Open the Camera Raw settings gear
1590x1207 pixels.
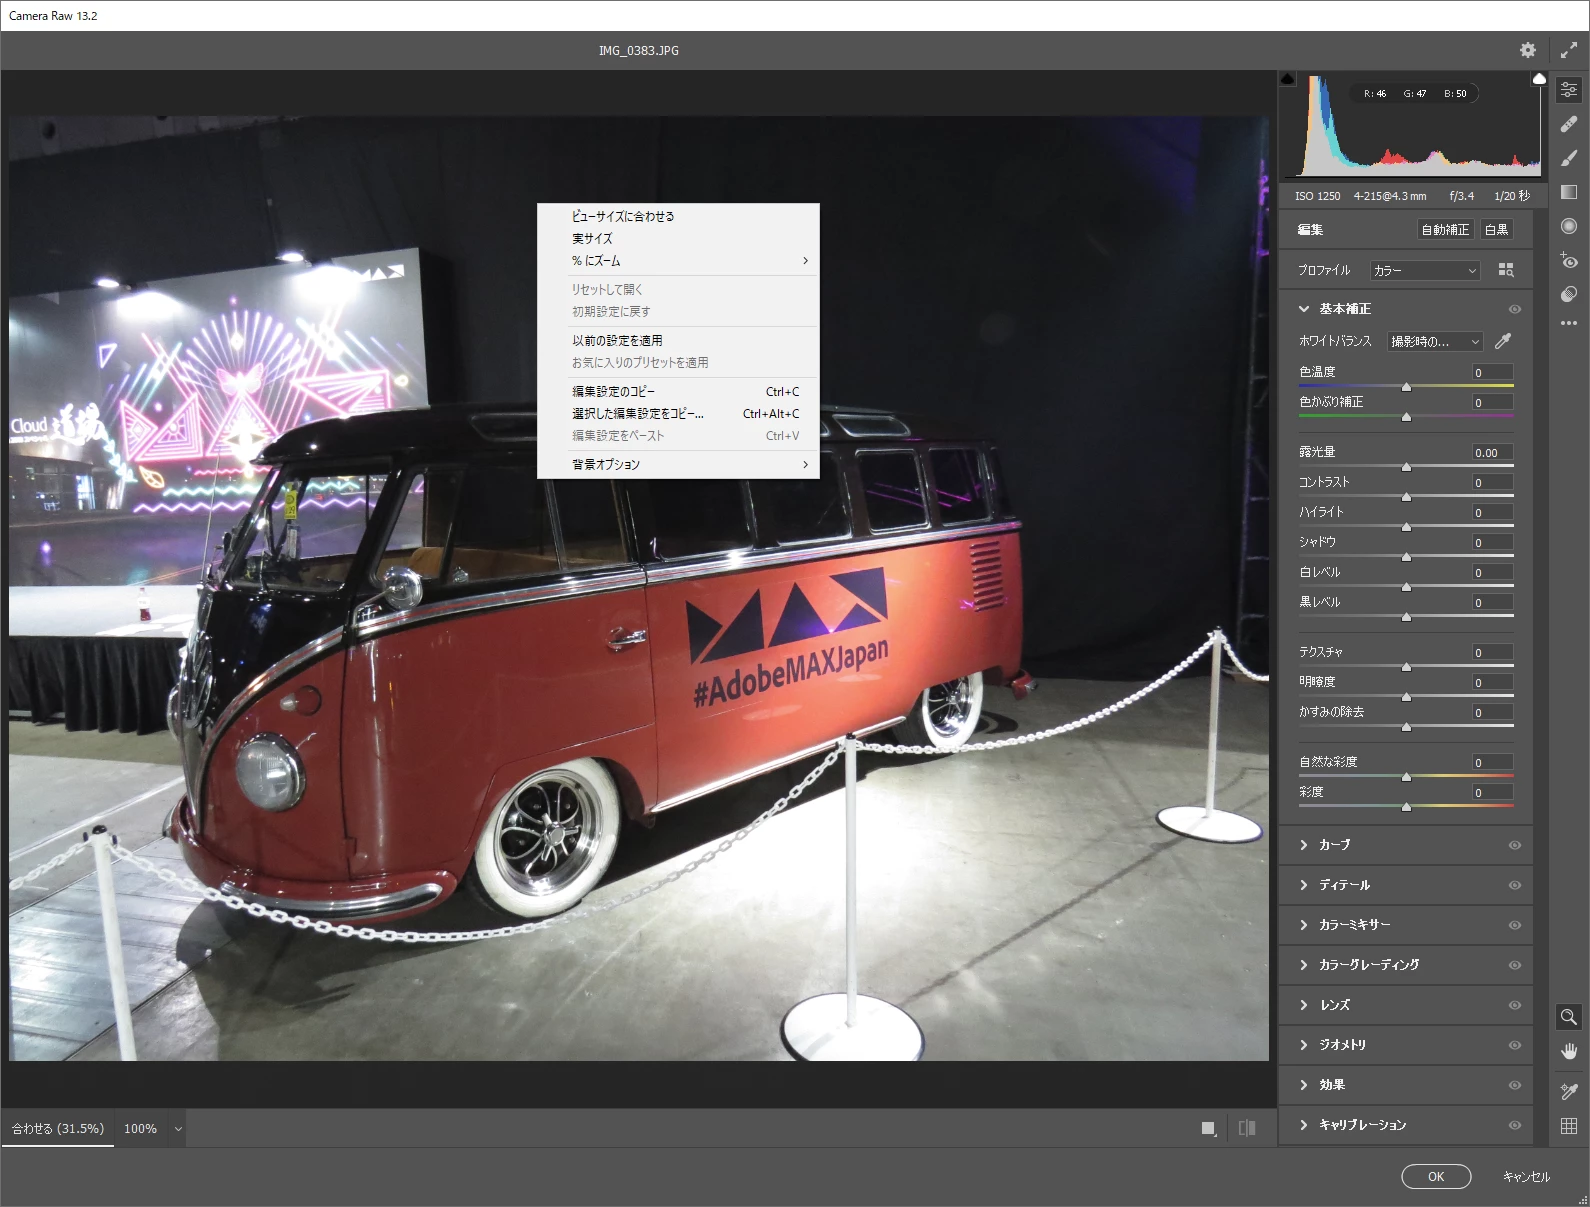pyautogui.click(x=1527, y=50)
